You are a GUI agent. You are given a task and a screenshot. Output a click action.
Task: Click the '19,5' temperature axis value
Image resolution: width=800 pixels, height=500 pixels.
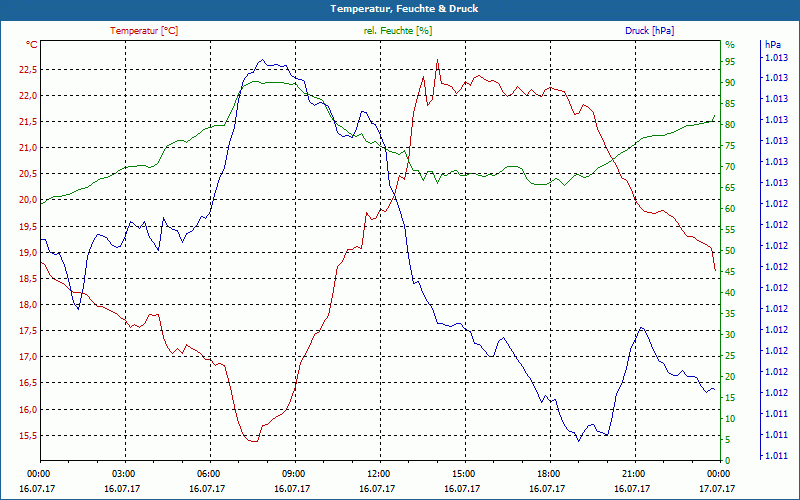(x=28, y=227)
